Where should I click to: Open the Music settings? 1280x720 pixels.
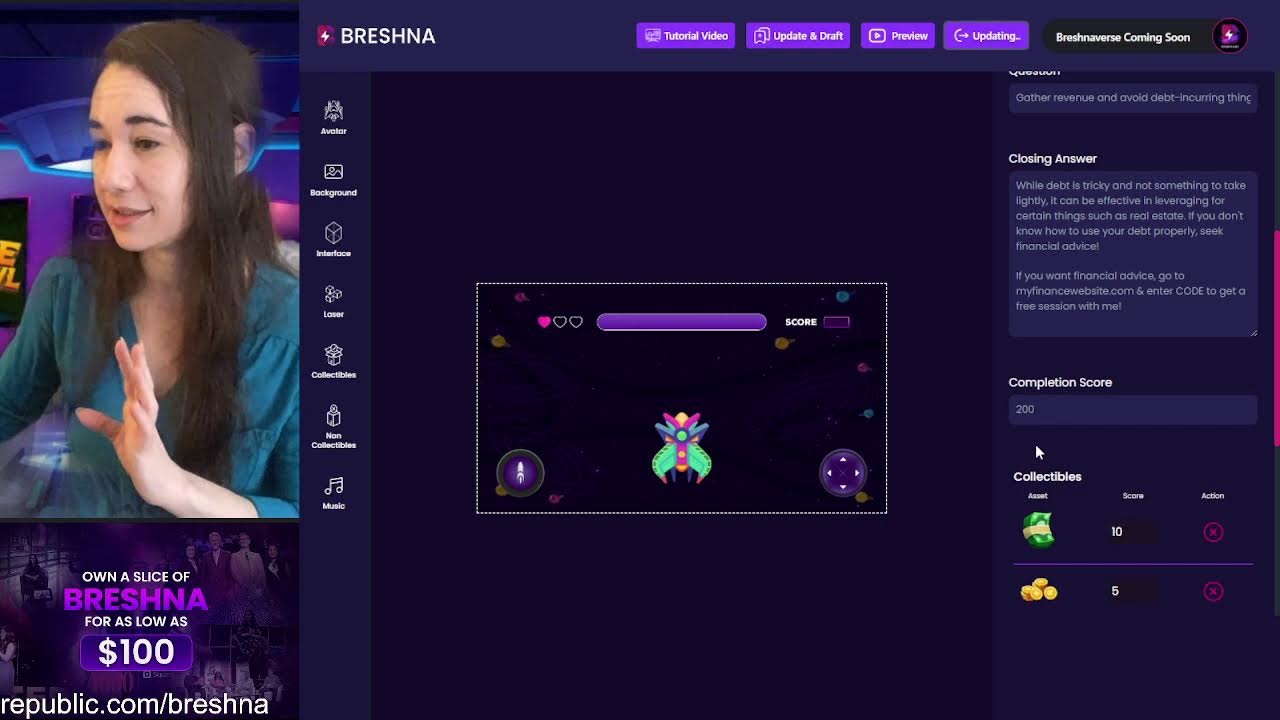click(333, 493)
